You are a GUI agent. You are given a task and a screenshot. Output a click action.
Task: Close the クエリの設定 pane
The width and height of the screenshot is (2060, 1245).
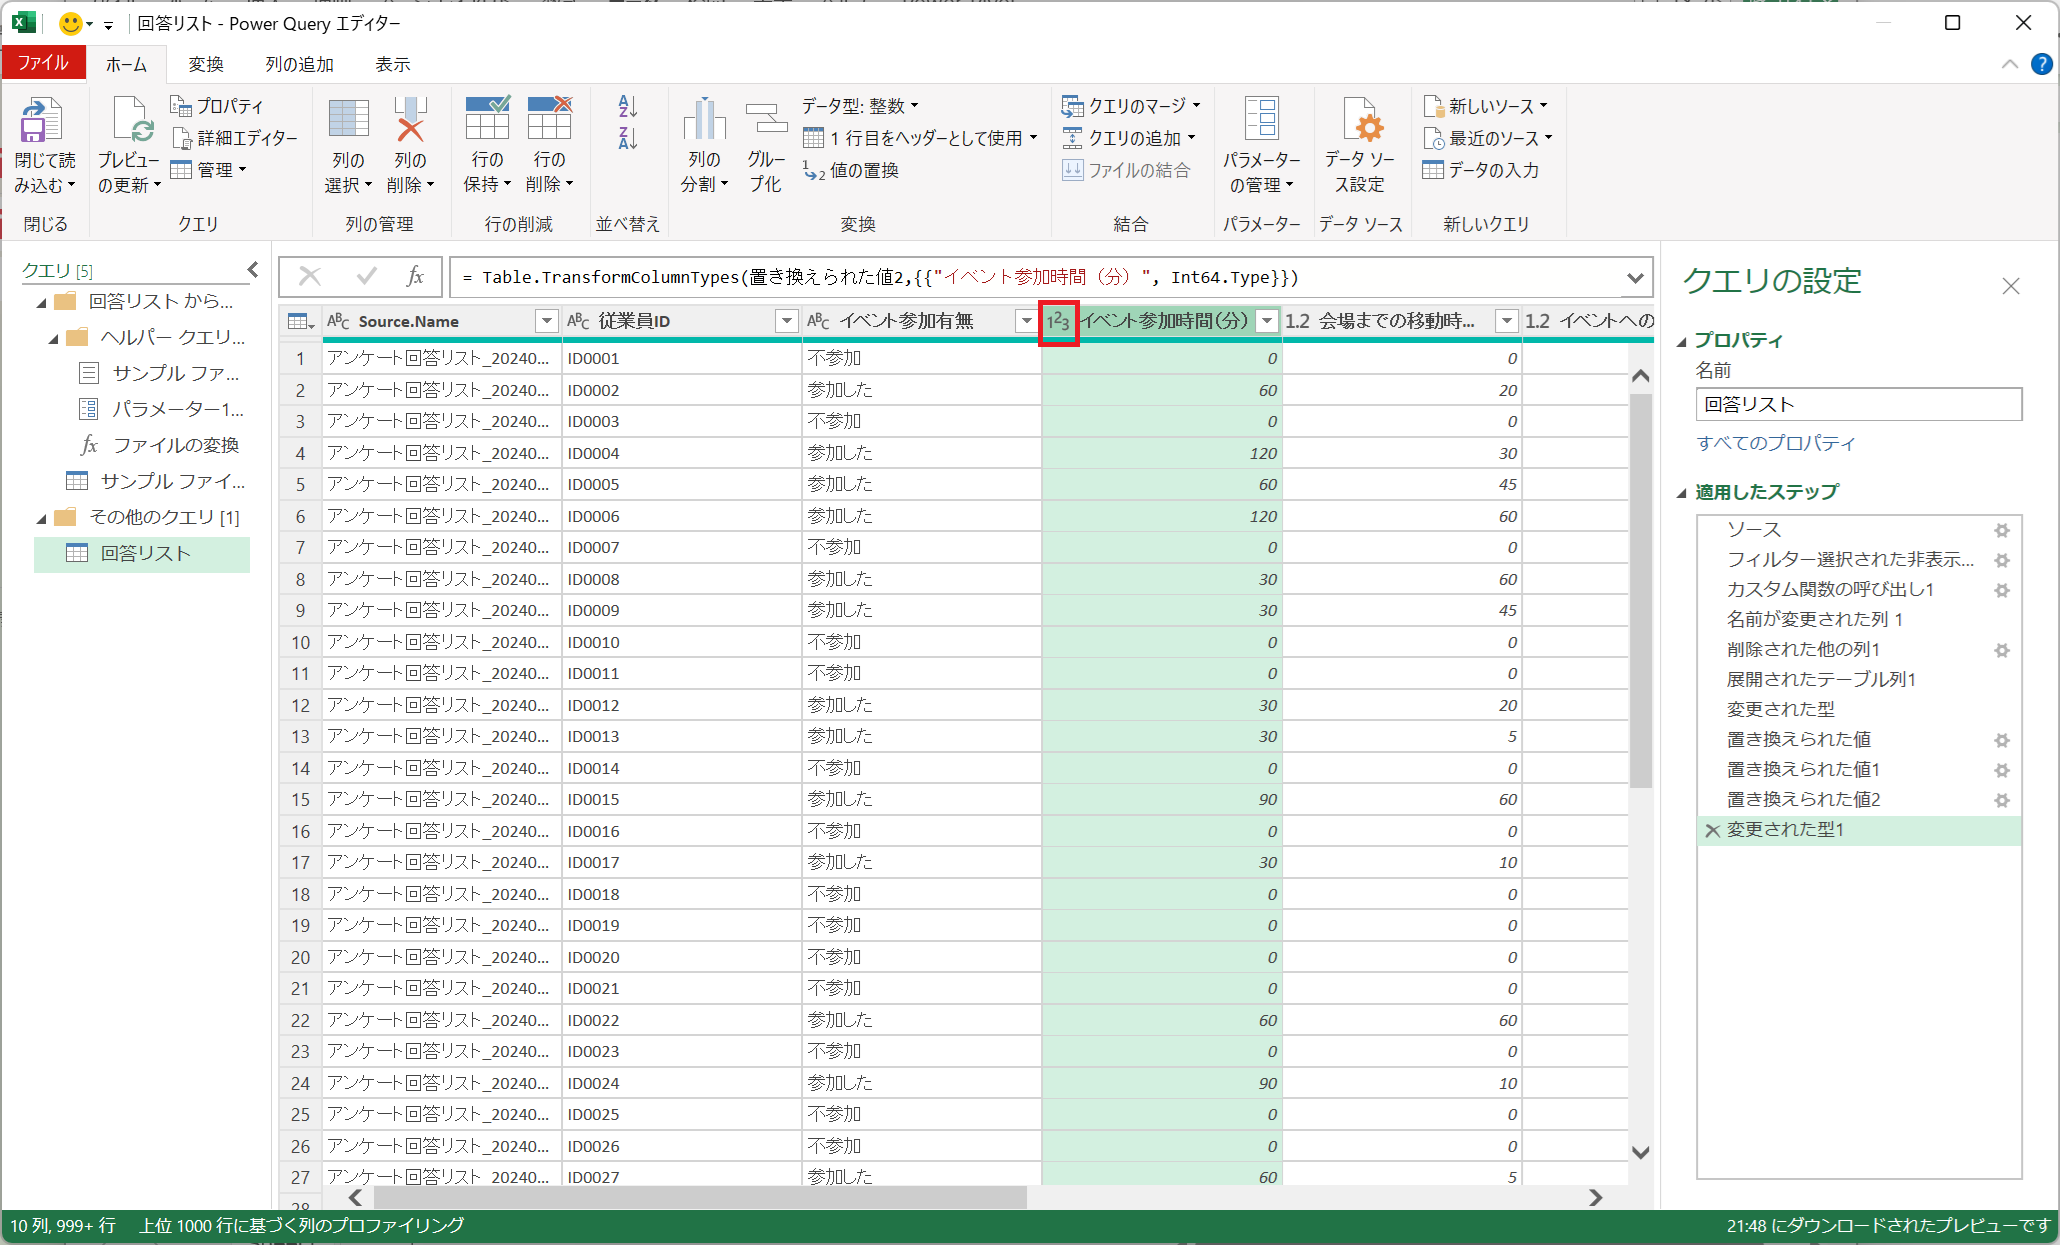coord(2011,287)
